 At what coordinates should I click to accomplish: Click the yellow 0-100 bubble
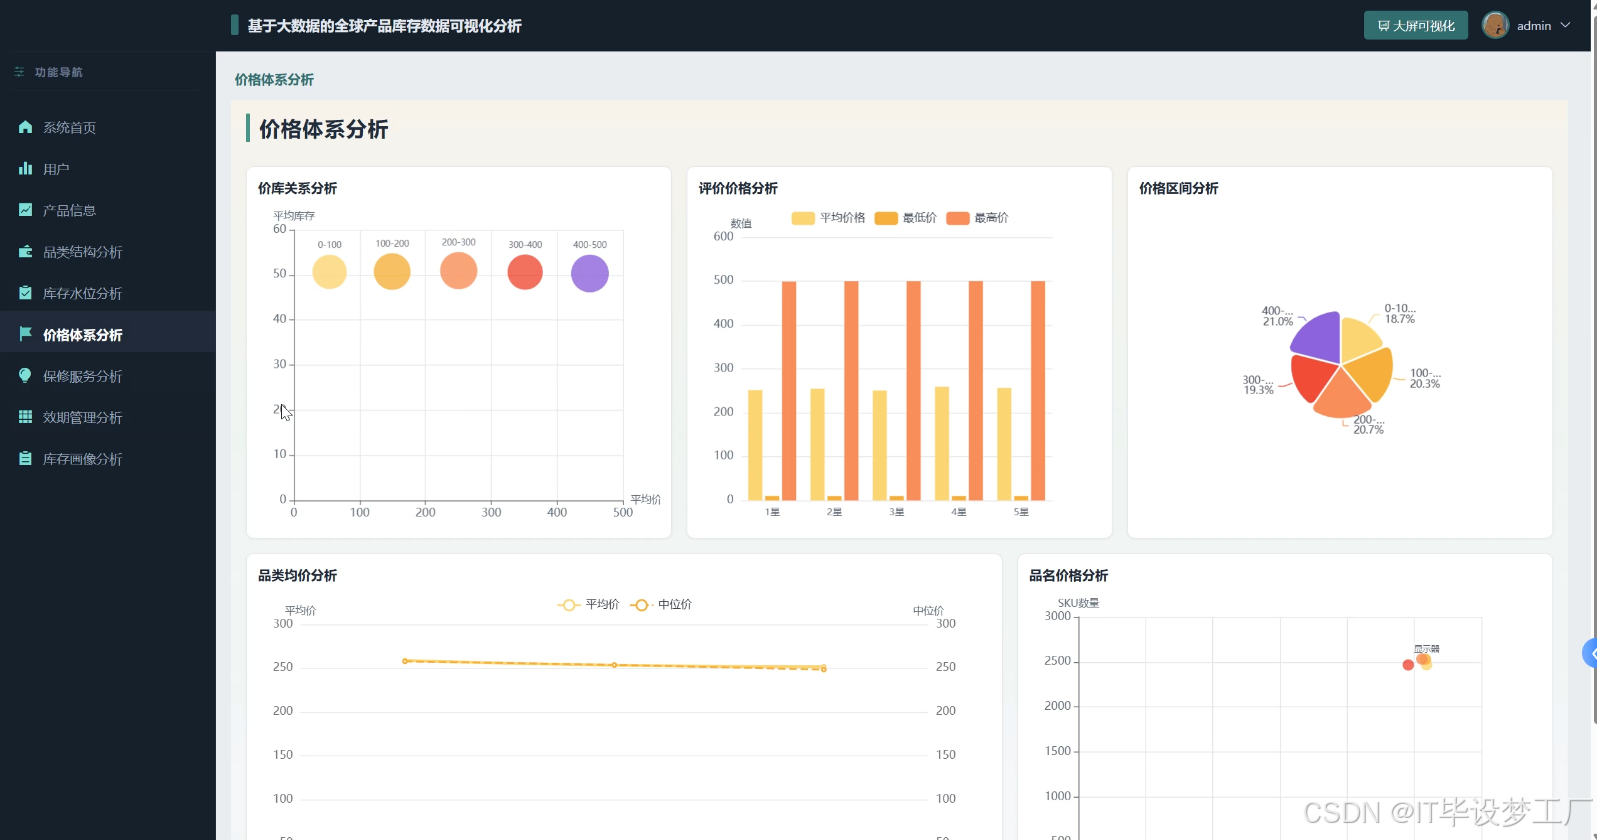pyautogui.click(x=329, y=272)
